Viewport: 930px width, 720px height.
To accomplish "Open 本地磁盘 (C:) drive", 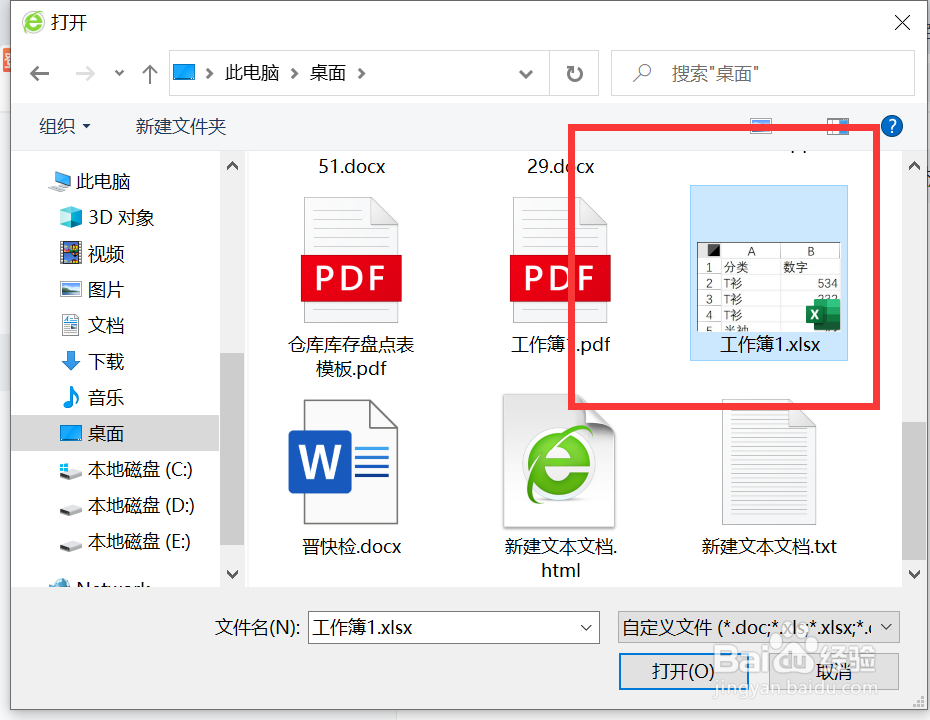I will coord(126,470).
